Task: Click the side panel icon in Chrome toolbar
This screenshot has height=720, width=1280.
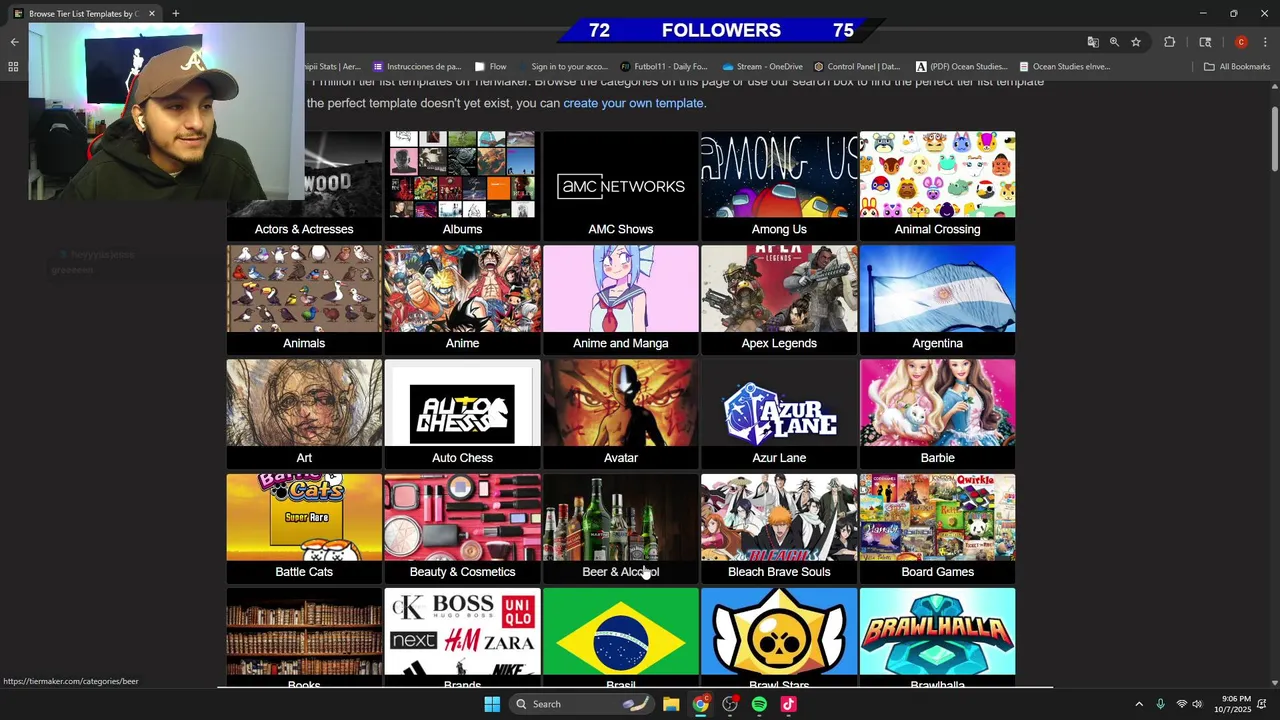Action: click(1205, 42)
